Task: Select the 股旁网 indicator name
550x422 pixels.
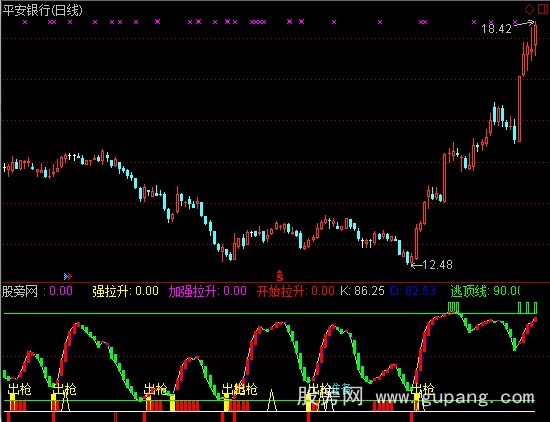Action: (x=20, y=291)
